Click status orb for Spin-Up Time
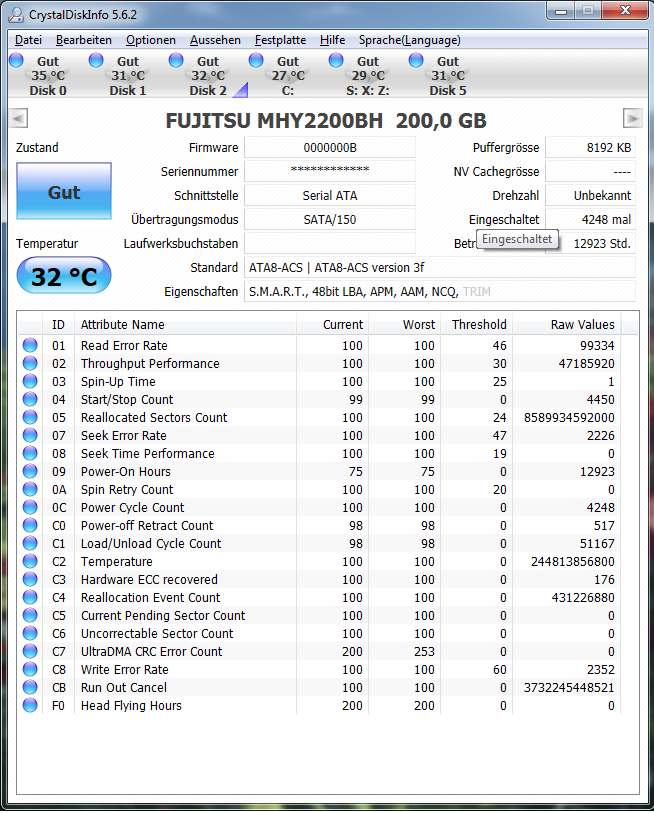The image size is (654, 813). pos(30,382)
